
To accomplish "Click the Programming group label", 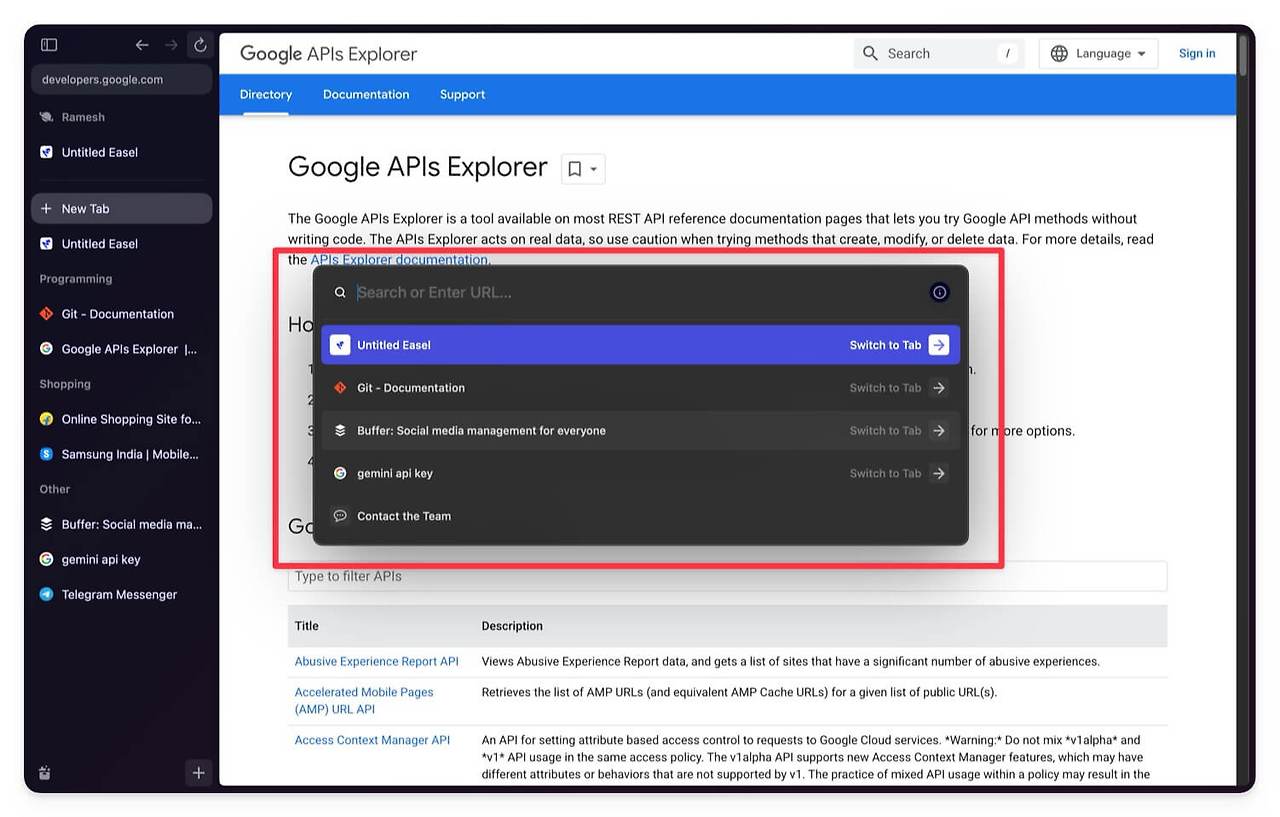I will pos(76,279).
